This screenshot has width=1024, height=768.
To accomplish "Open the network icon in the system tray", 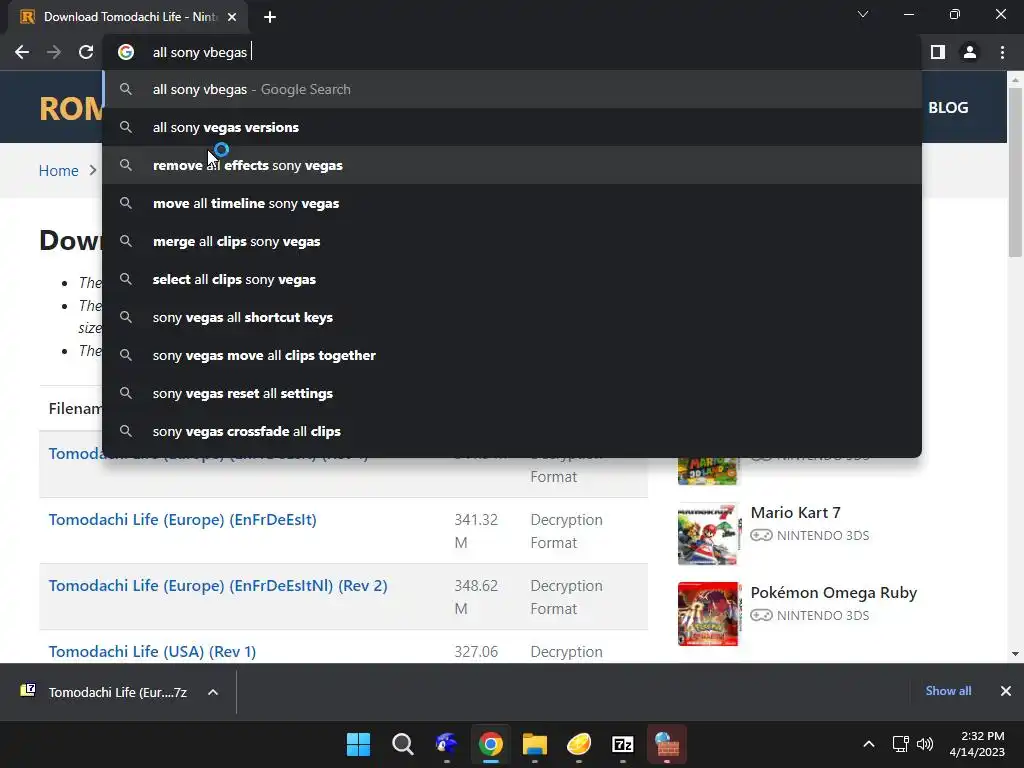I will (901, 744).
